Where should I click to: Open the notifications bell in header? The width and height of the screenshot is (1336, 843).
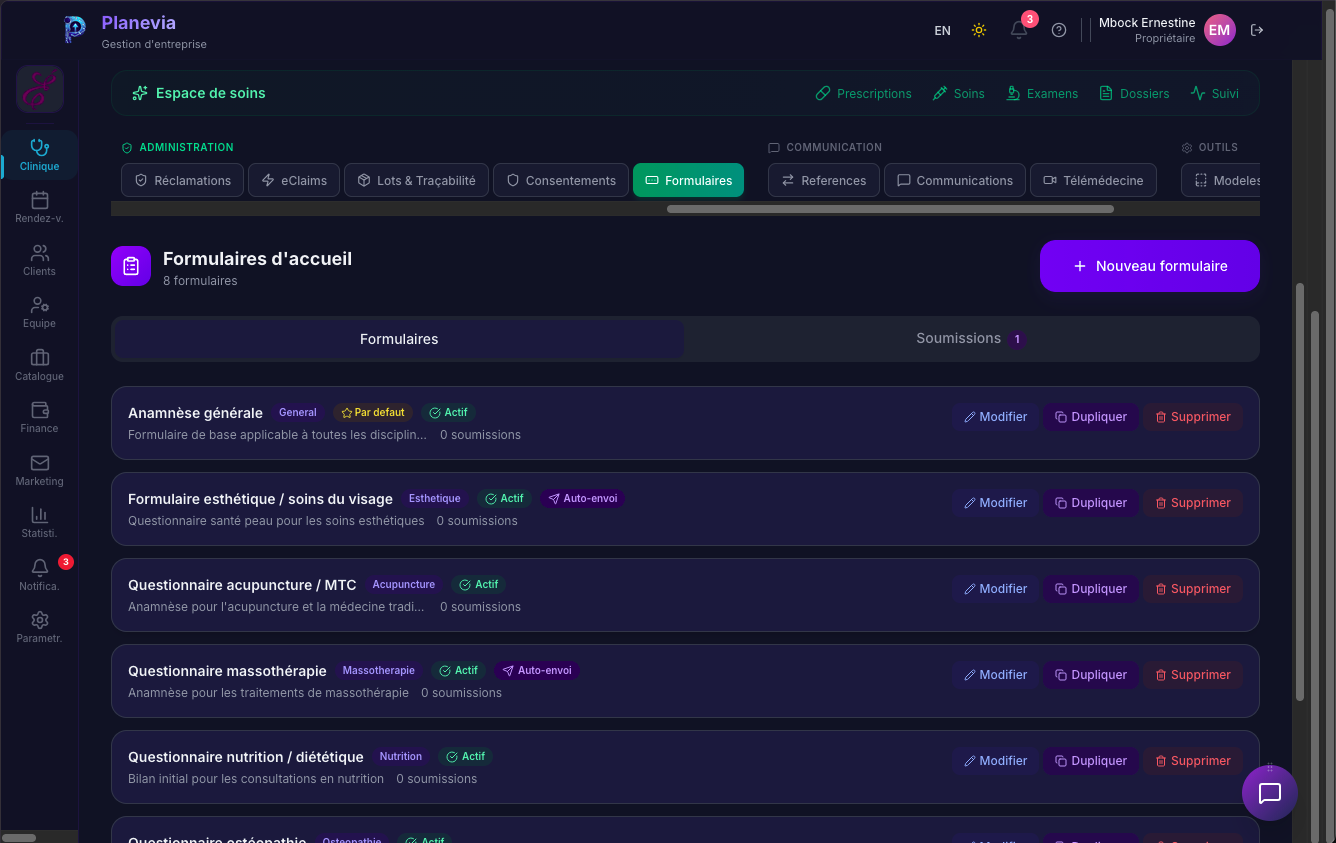1019,30
